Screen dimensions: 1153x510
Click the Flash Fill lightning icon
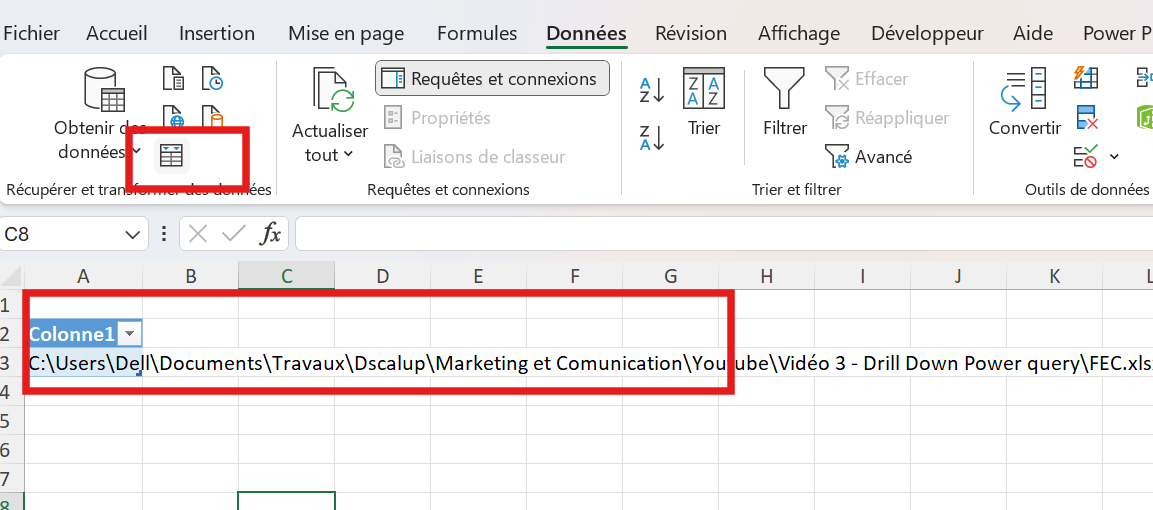coord(1086,77)
